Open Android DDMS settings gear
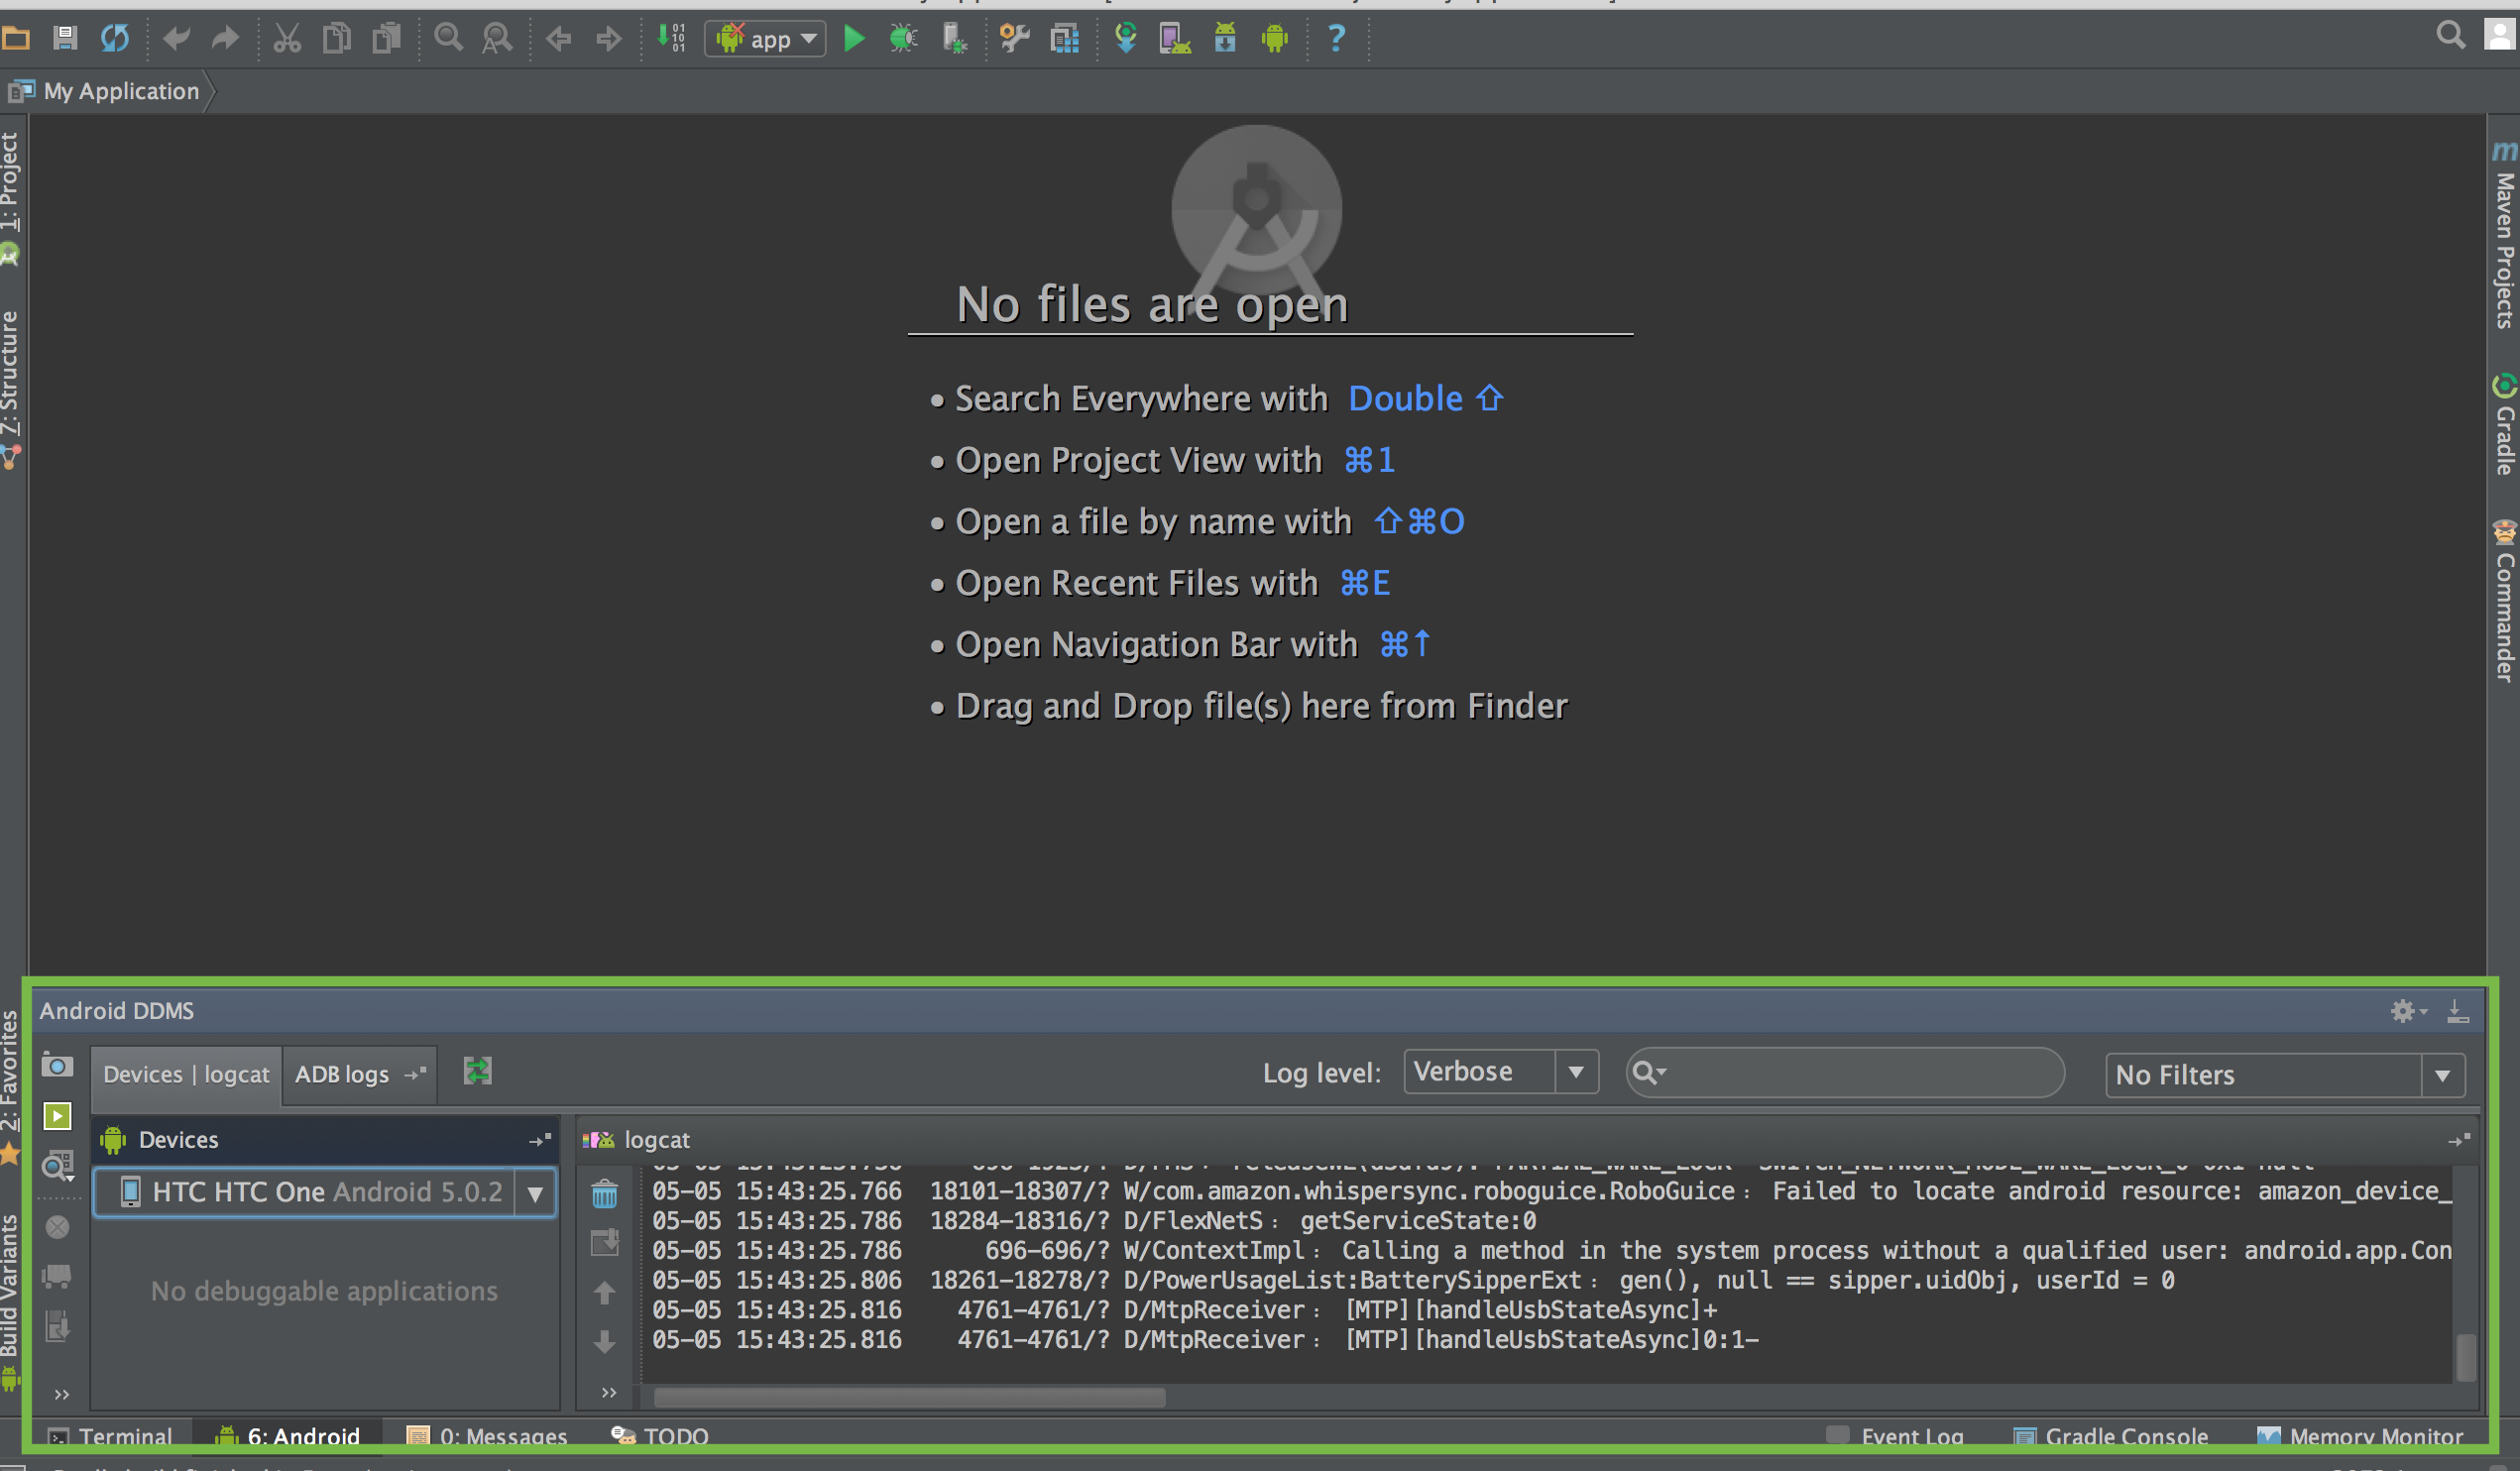The width and height of the screenshot is (2520, 1471). (x=2407, y=1012)
